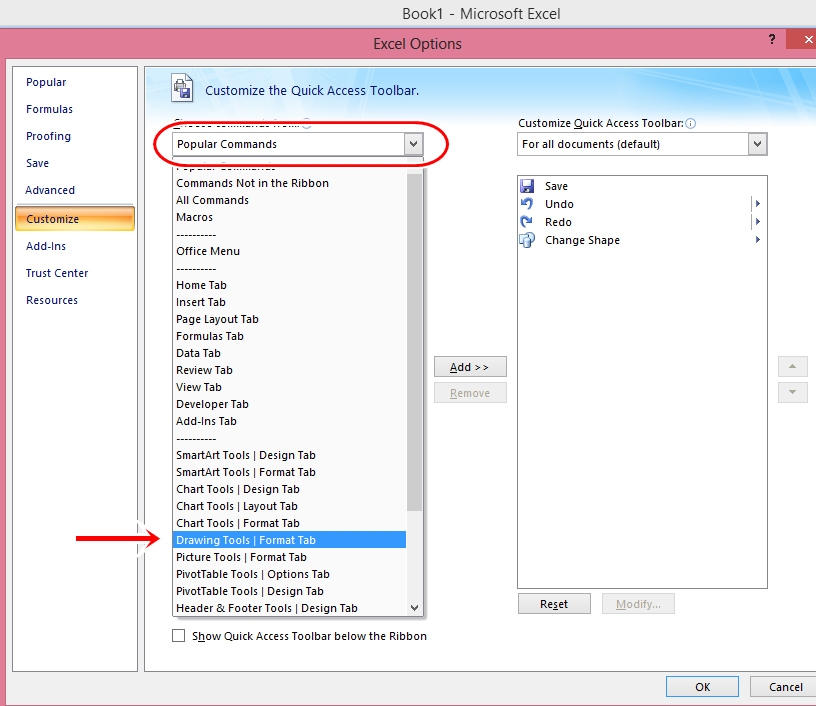Open the Formulas category
This screenshot has width=816, height=706.
coord(49,109)
